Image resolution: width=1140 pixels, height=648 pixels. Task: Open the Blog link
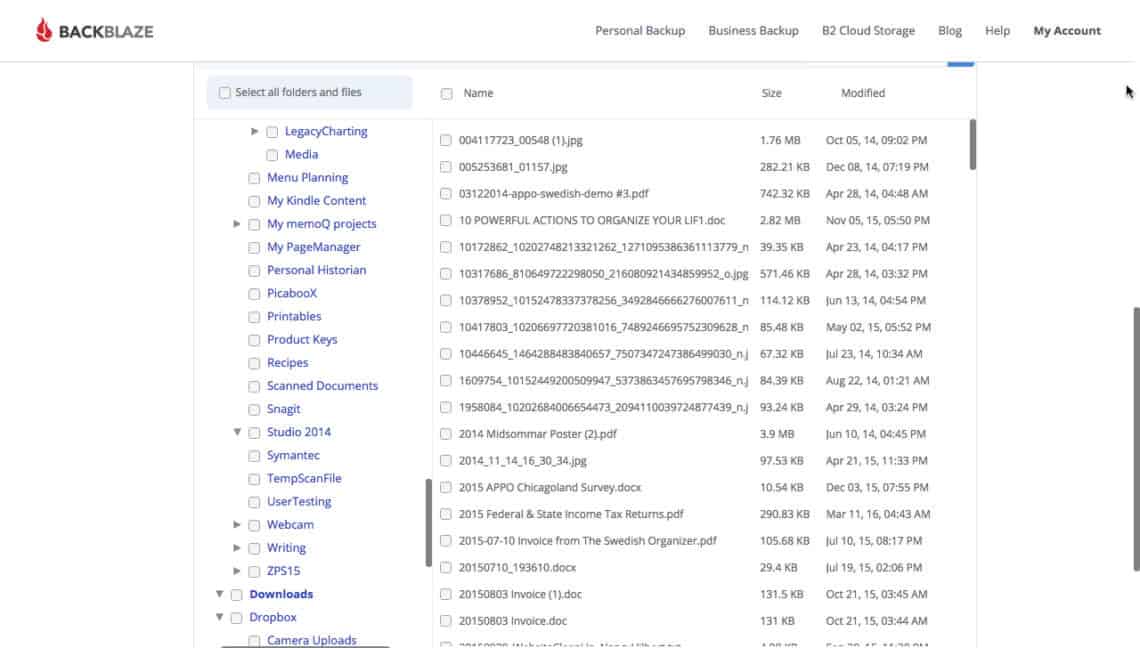[950, 31]
